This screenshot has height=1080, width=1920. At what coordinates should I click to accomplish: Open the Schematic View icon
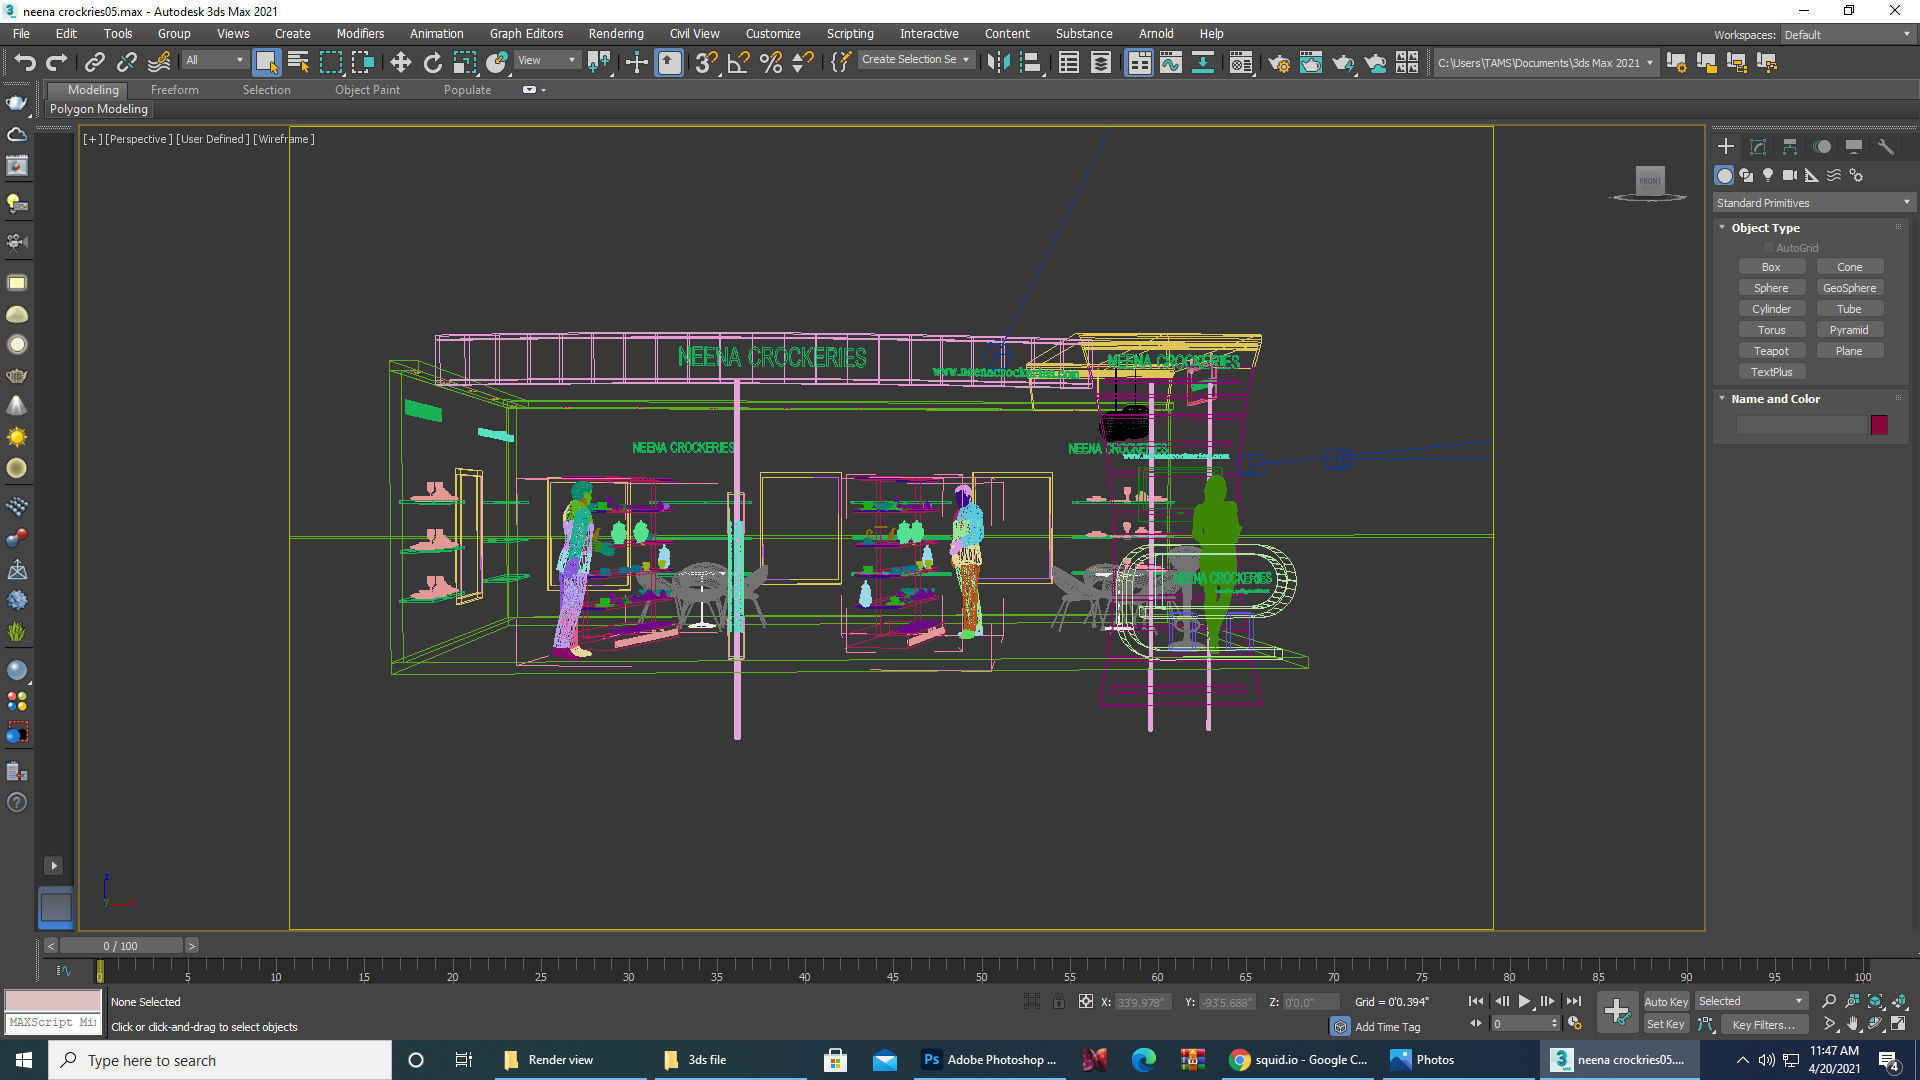click(1203, 62)
